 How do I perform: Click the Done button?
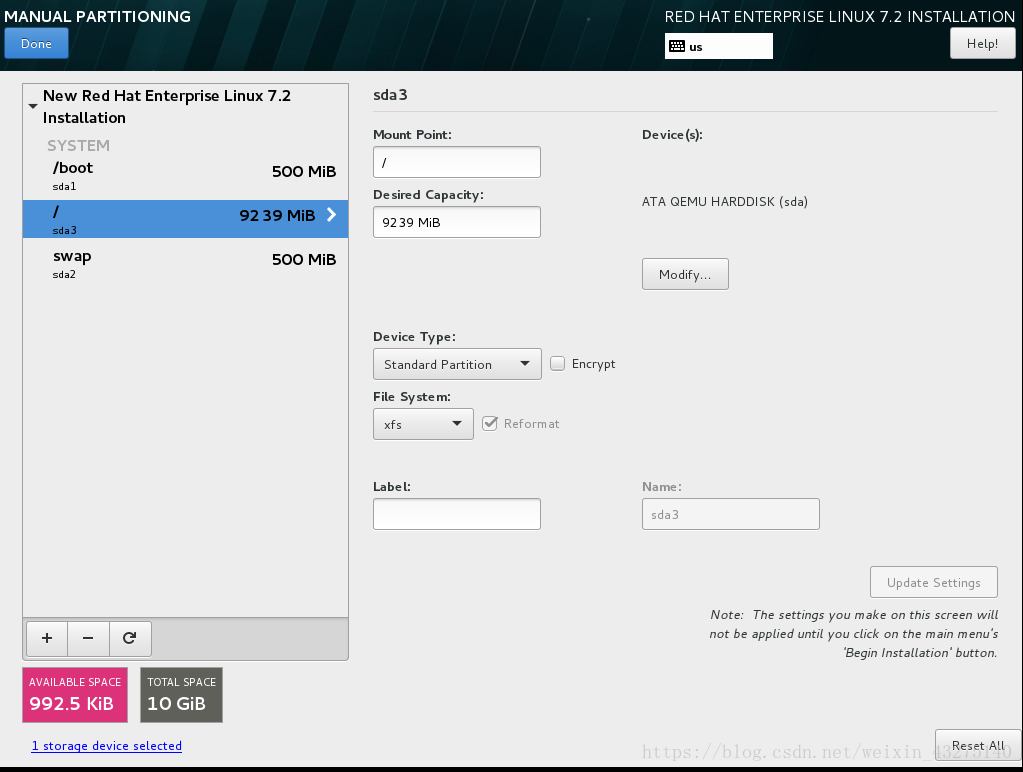tap(37, 44)
